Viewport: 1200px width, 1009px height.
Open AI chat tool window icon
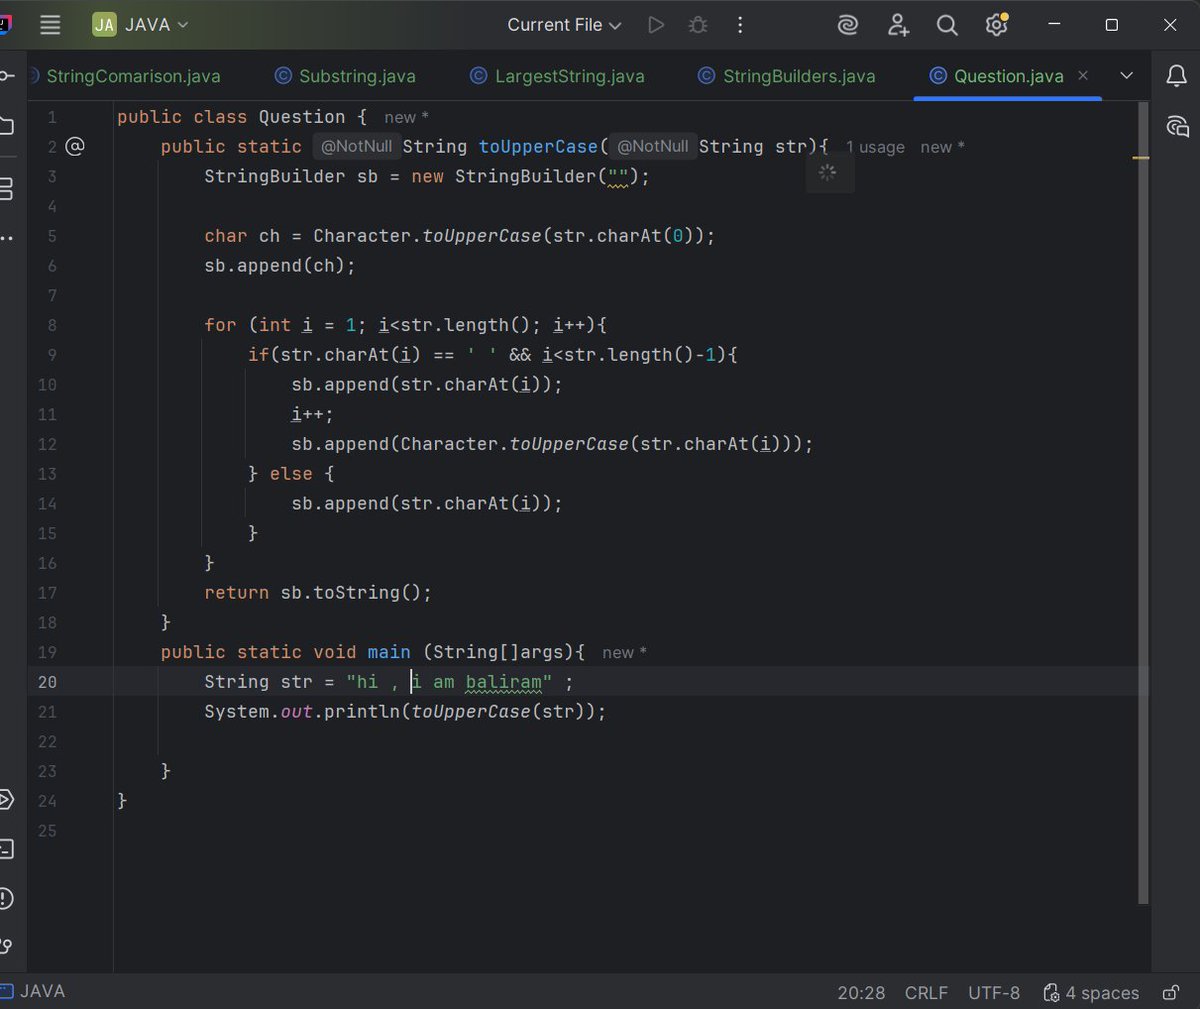click(x=1177, y=126)
